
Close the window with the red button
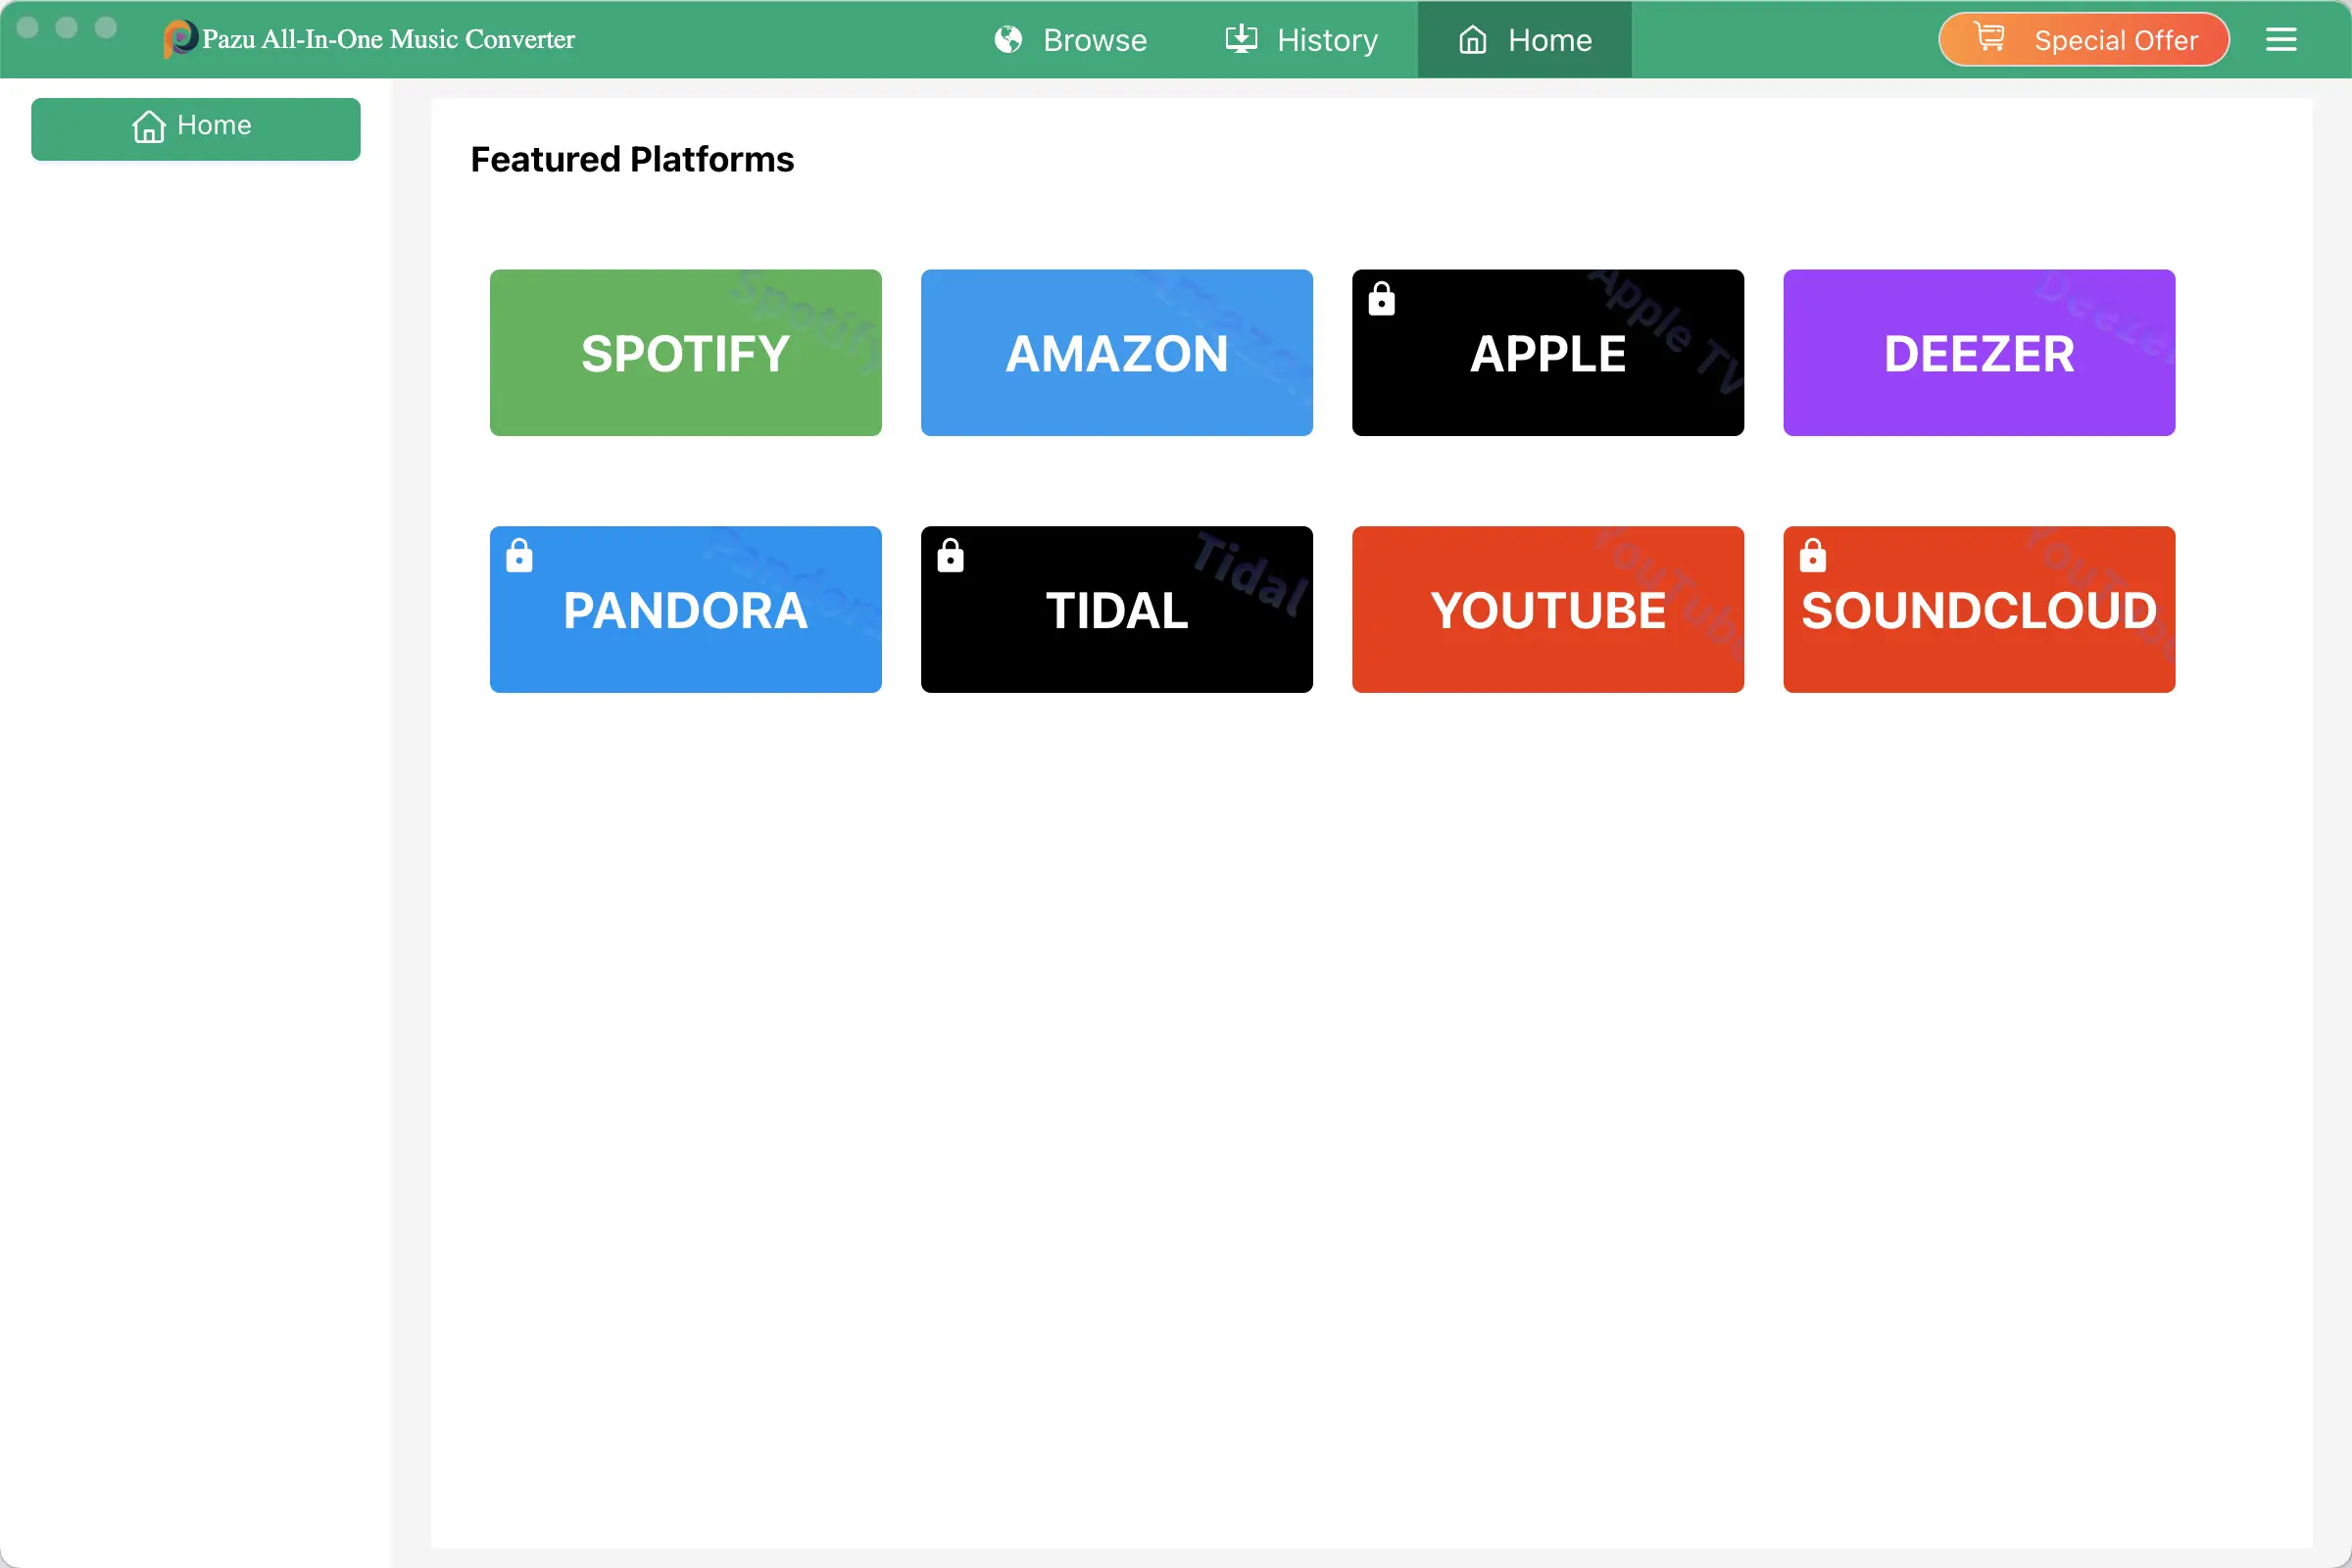point(28,27)
